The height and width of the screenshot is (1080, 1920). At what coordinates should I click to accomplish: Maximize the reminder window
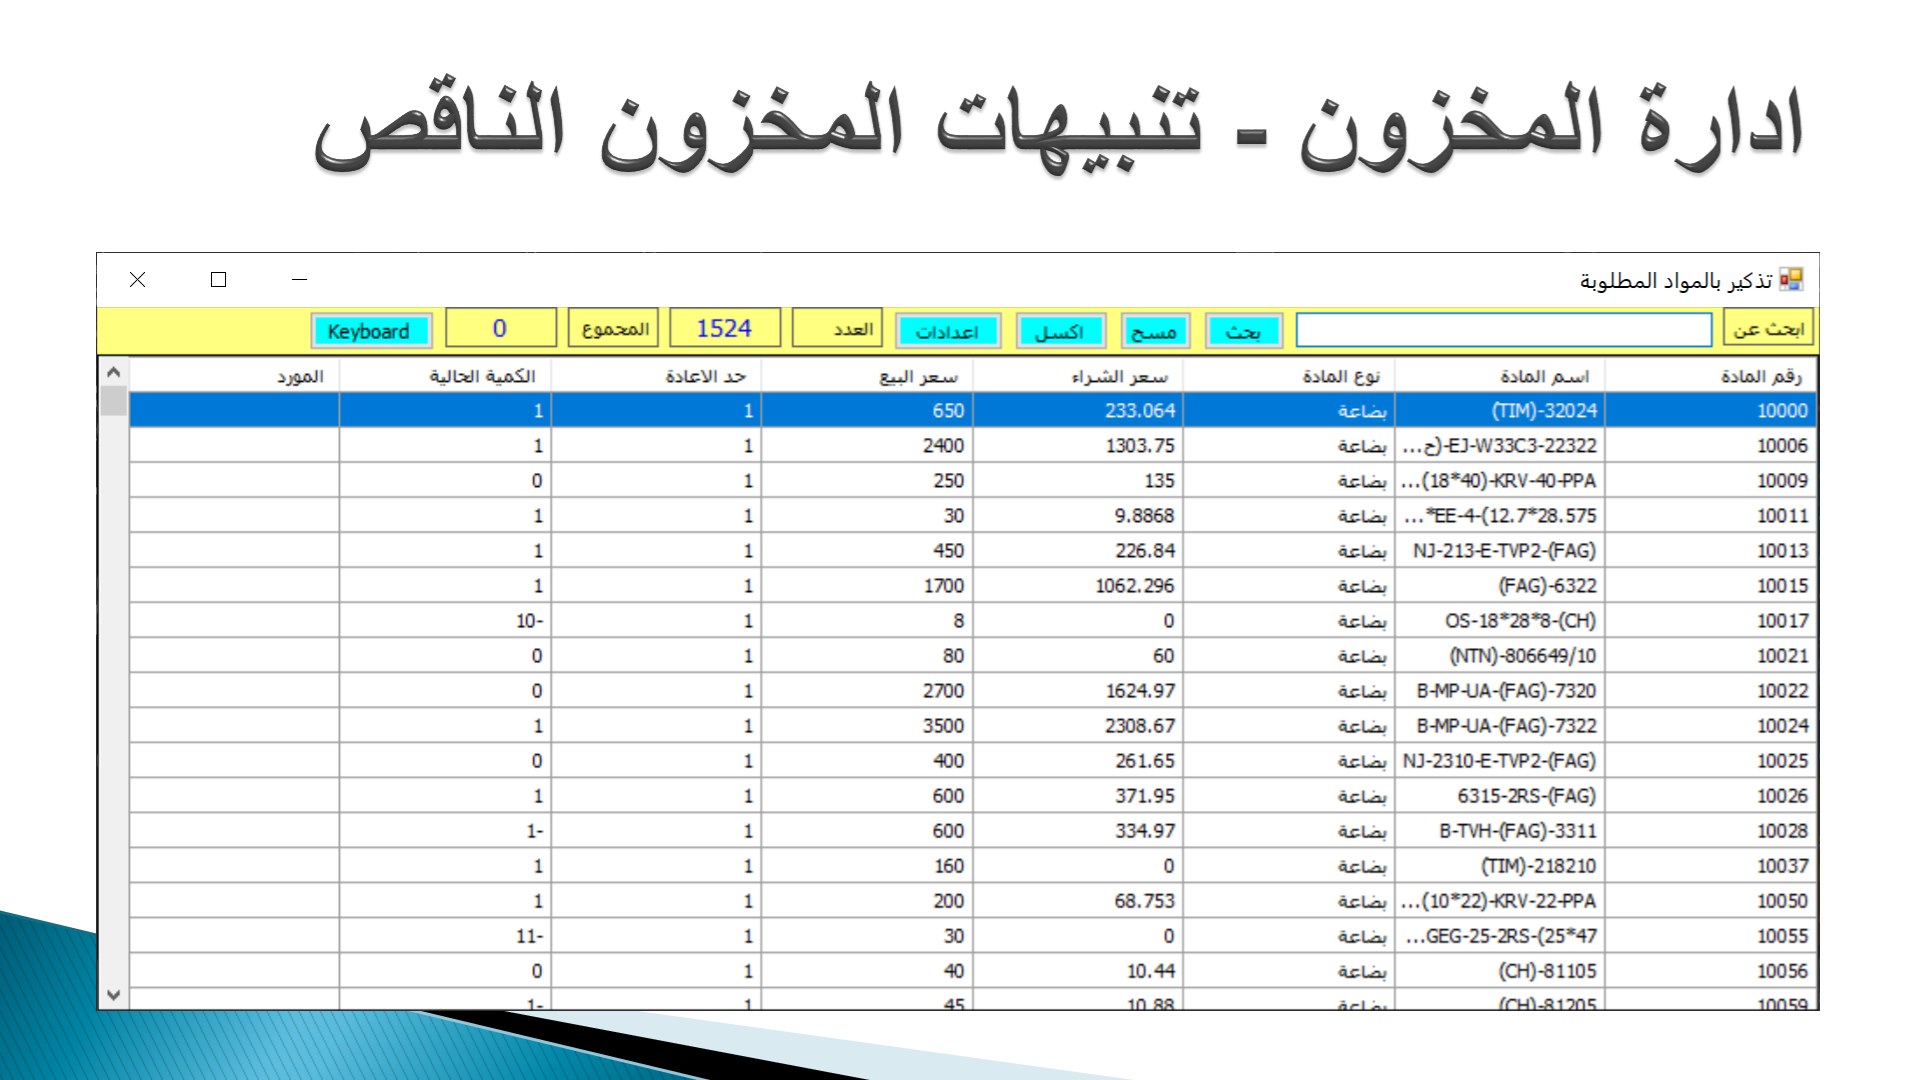pyautogui.click(x=218, y=280)
